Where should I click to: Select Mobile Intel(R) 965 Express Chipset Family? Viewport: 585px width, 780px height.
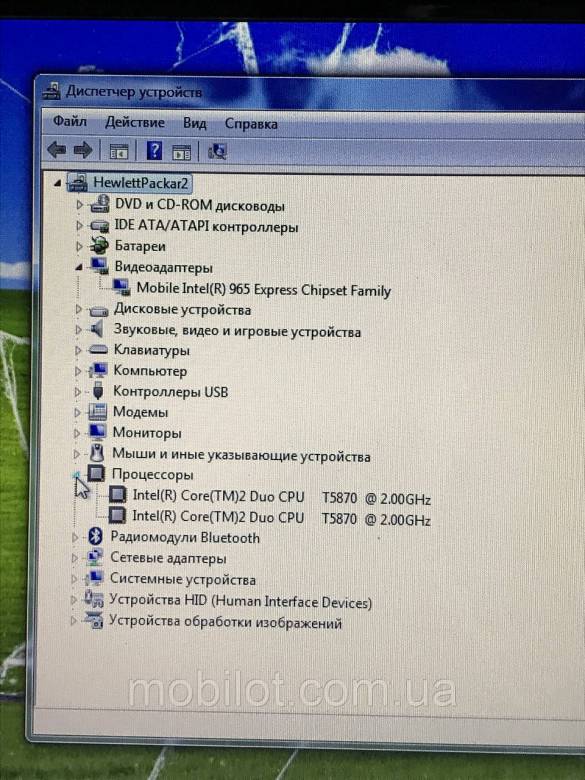(264, 290)
